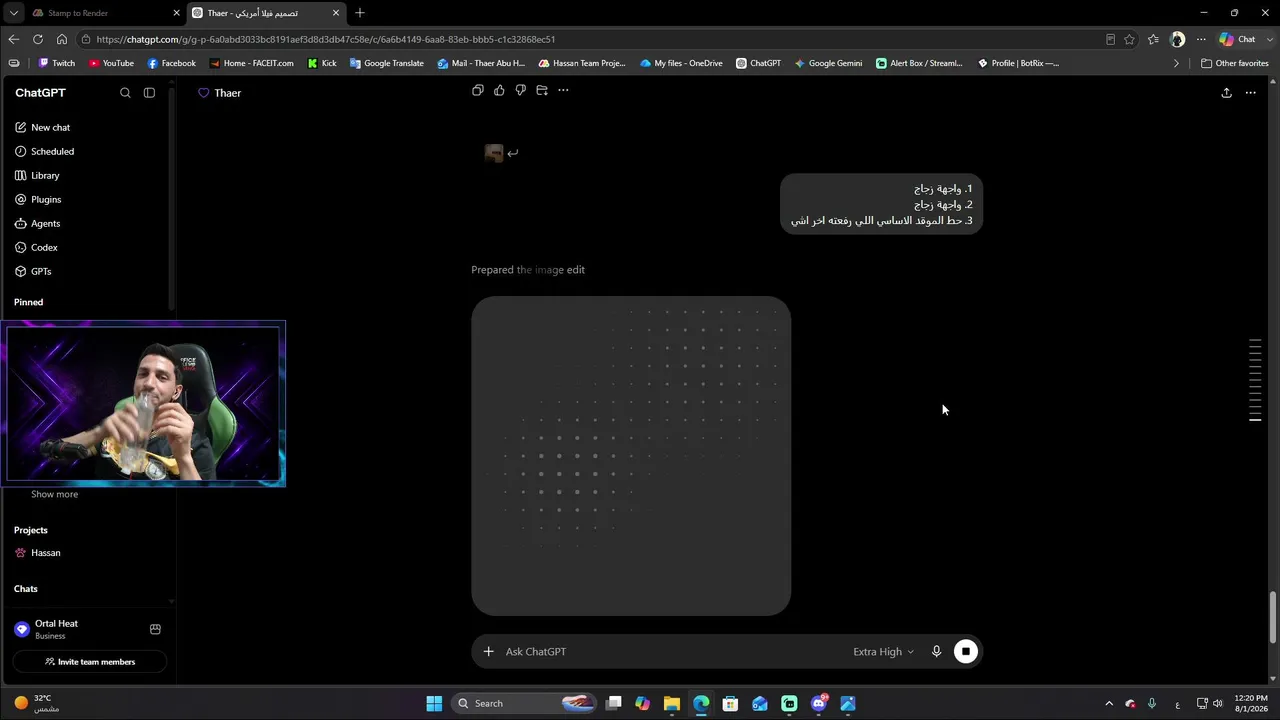Click the add-to-project folder icon above the chat

click(542, 90)
